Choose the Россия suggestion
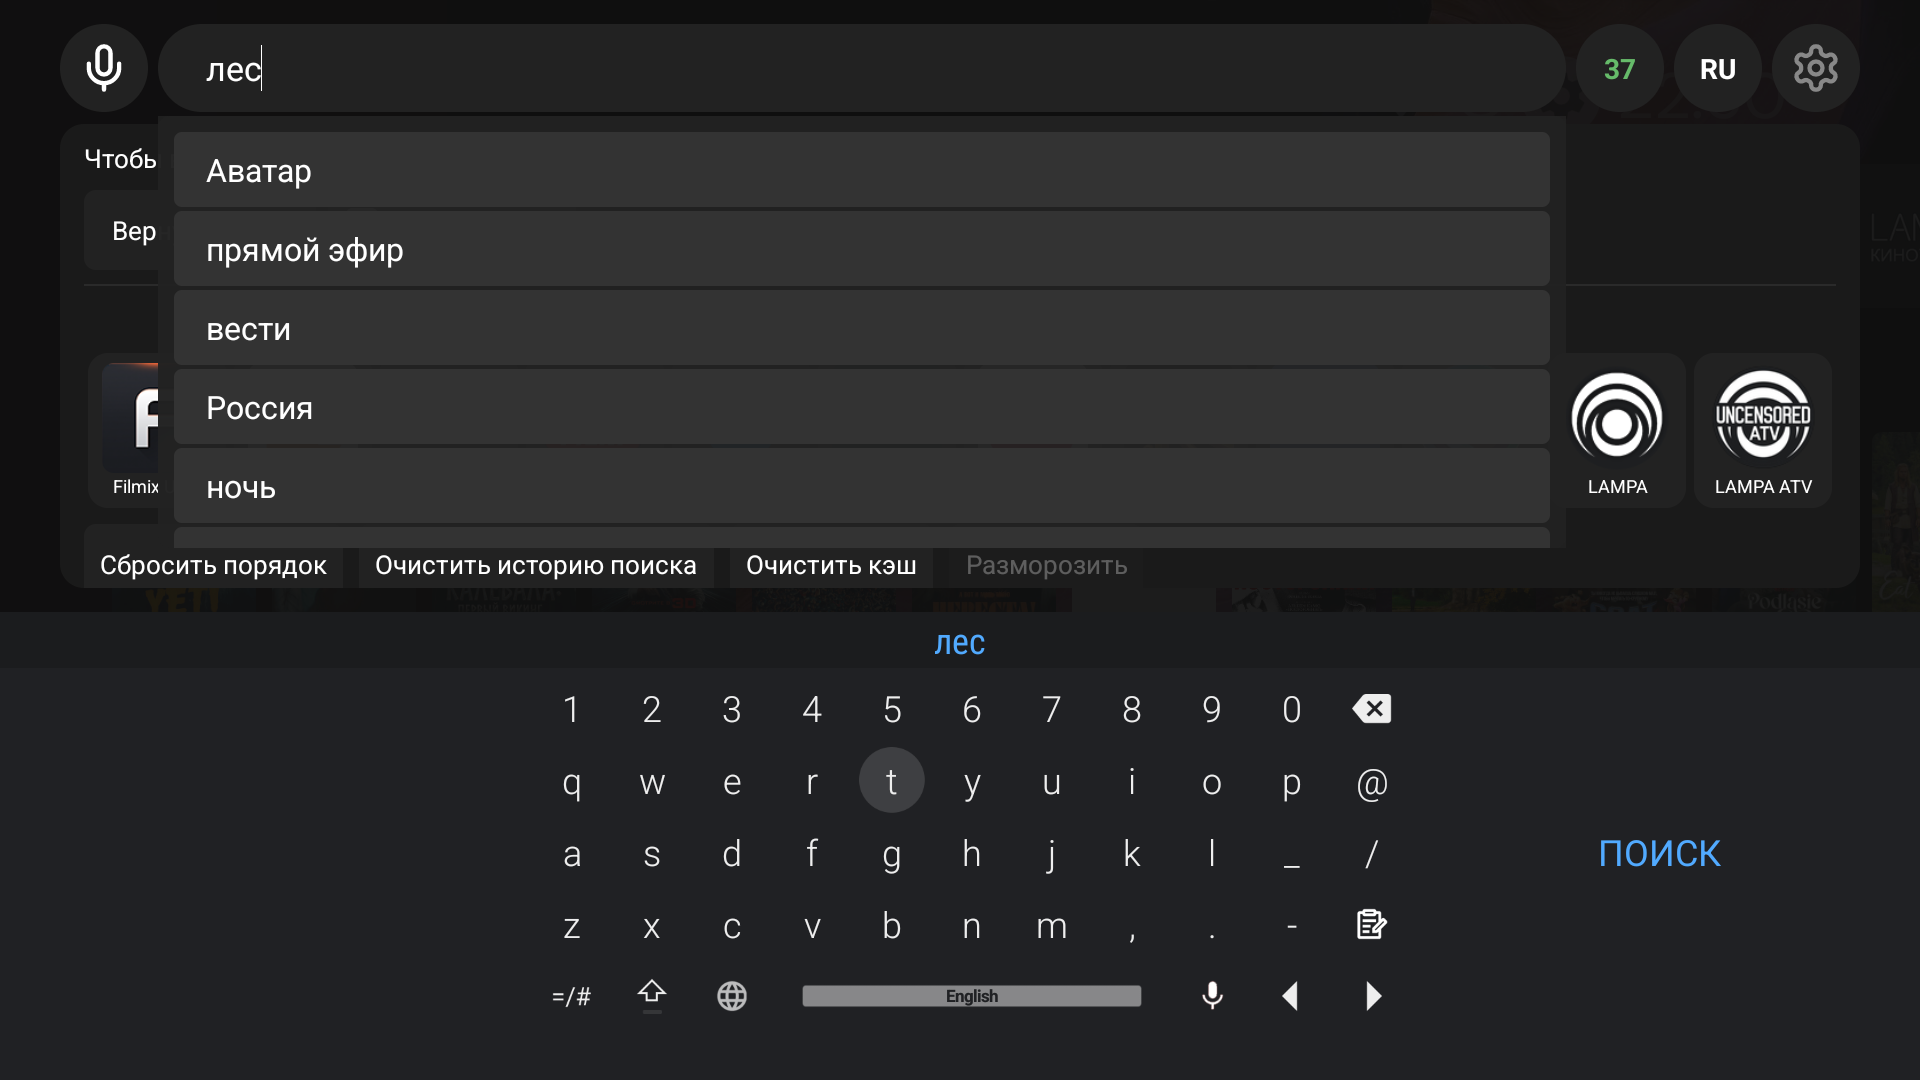 tap(861, 407)
